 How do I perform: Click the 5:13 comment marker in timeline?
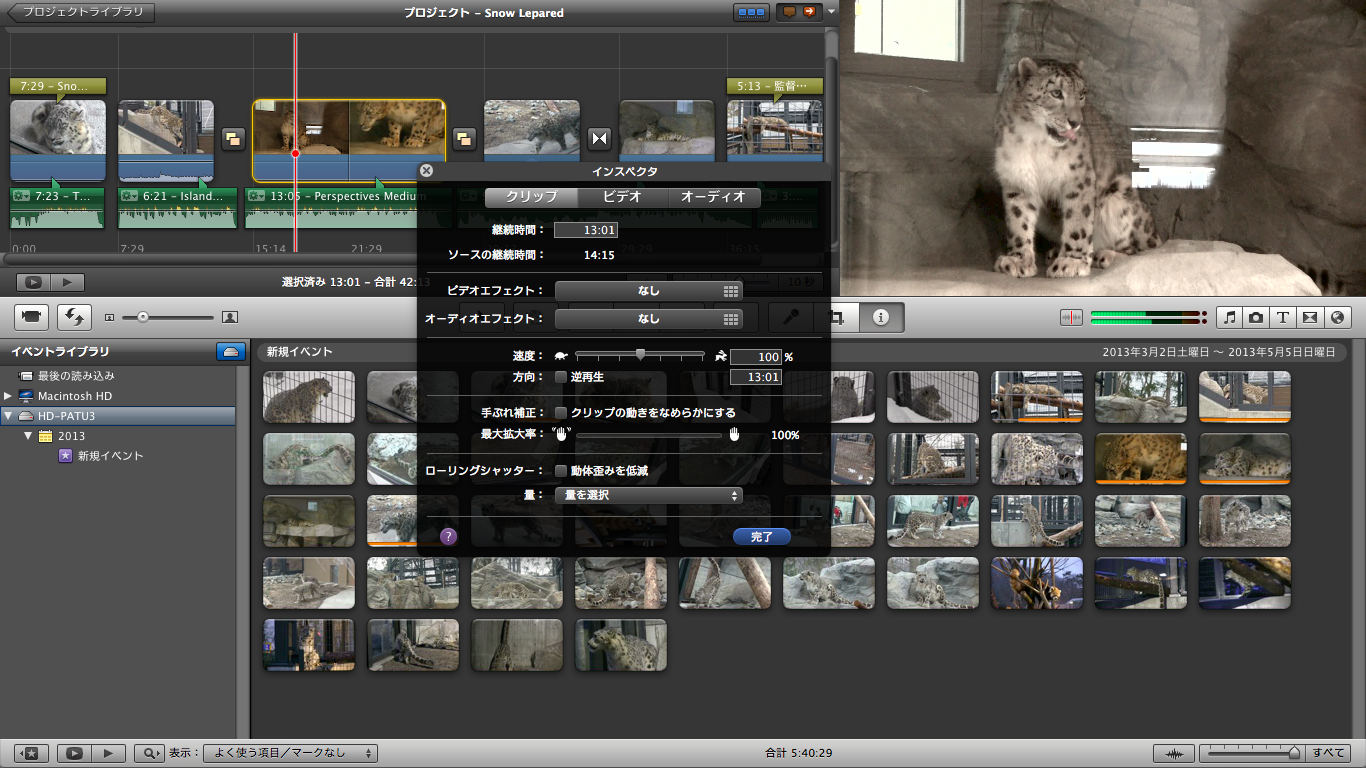point(774,87)
